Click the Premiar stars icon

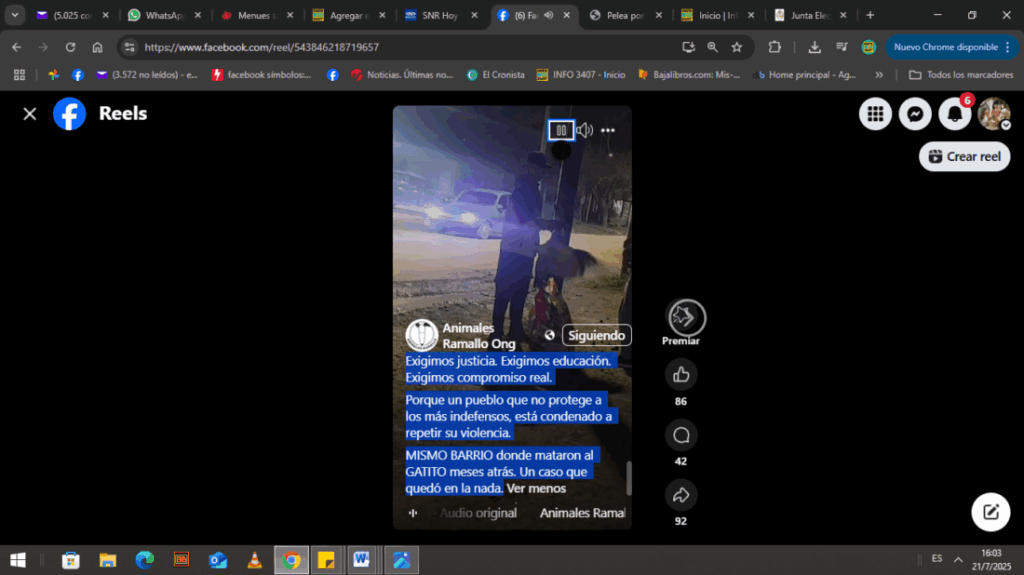pyautogui.click(x=686, y=317)
